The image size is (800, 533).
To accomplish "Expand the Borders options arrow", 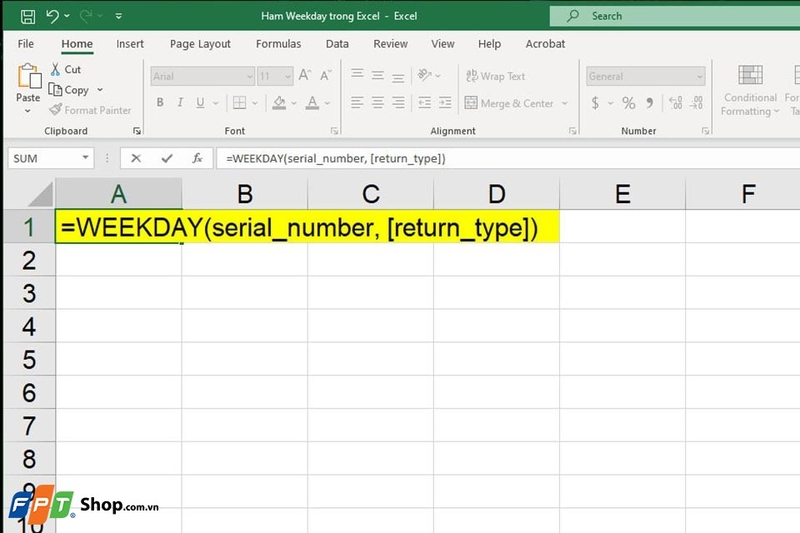I will (255, 103).
